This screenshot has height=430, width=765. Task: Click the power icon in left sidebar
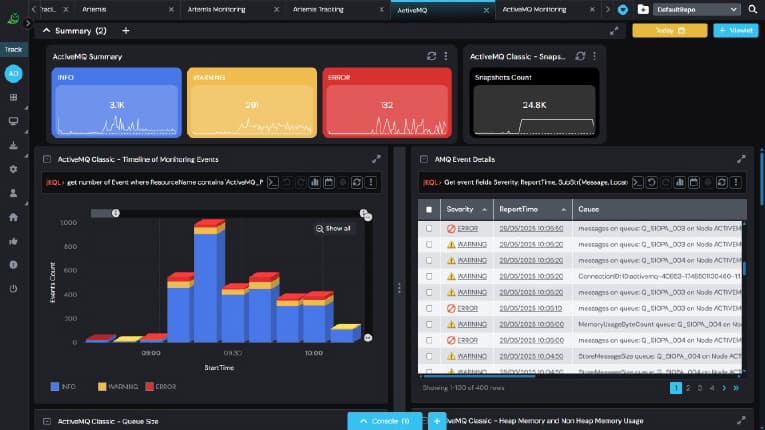pyautogui.click(x=14, y=289)
